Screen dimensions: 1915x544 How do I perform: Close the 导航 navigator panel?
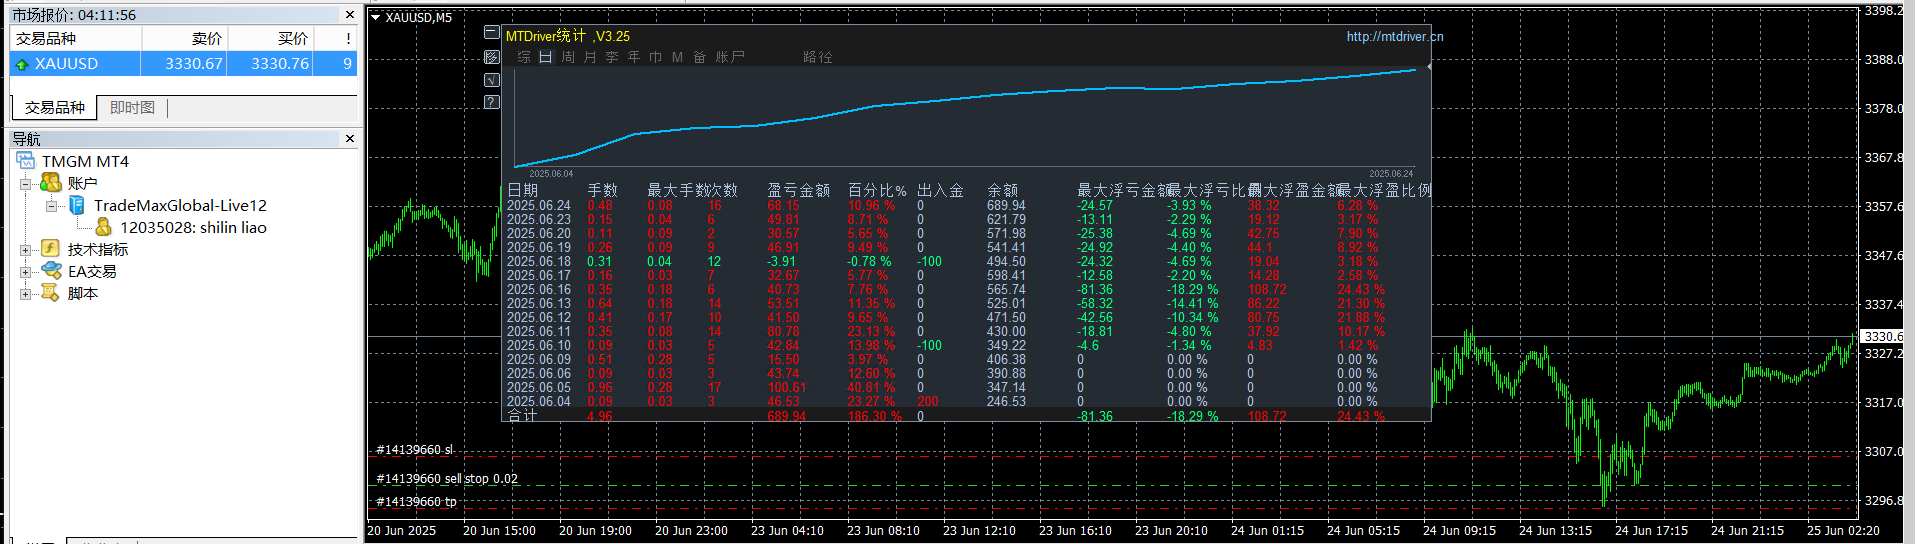pos(350,139)
